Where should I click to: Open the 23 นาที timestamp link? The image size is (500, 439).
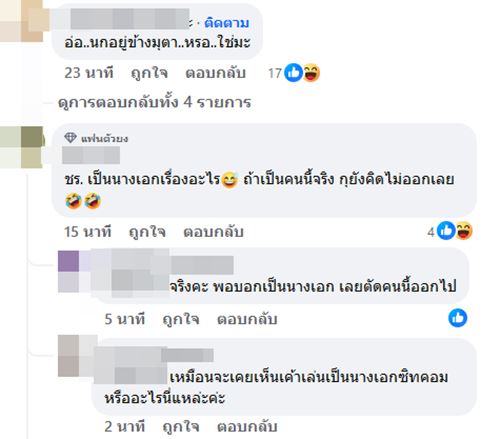89,73
